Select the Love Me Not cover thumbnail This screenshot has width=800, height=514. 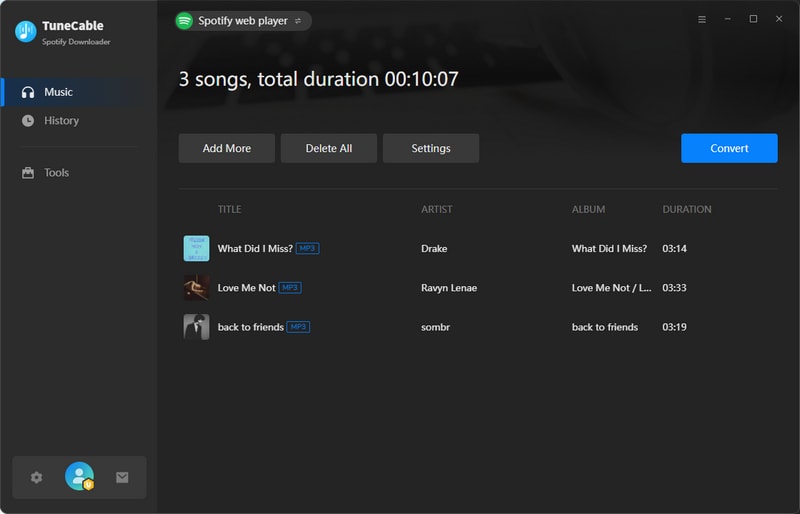tap(196, 288)
